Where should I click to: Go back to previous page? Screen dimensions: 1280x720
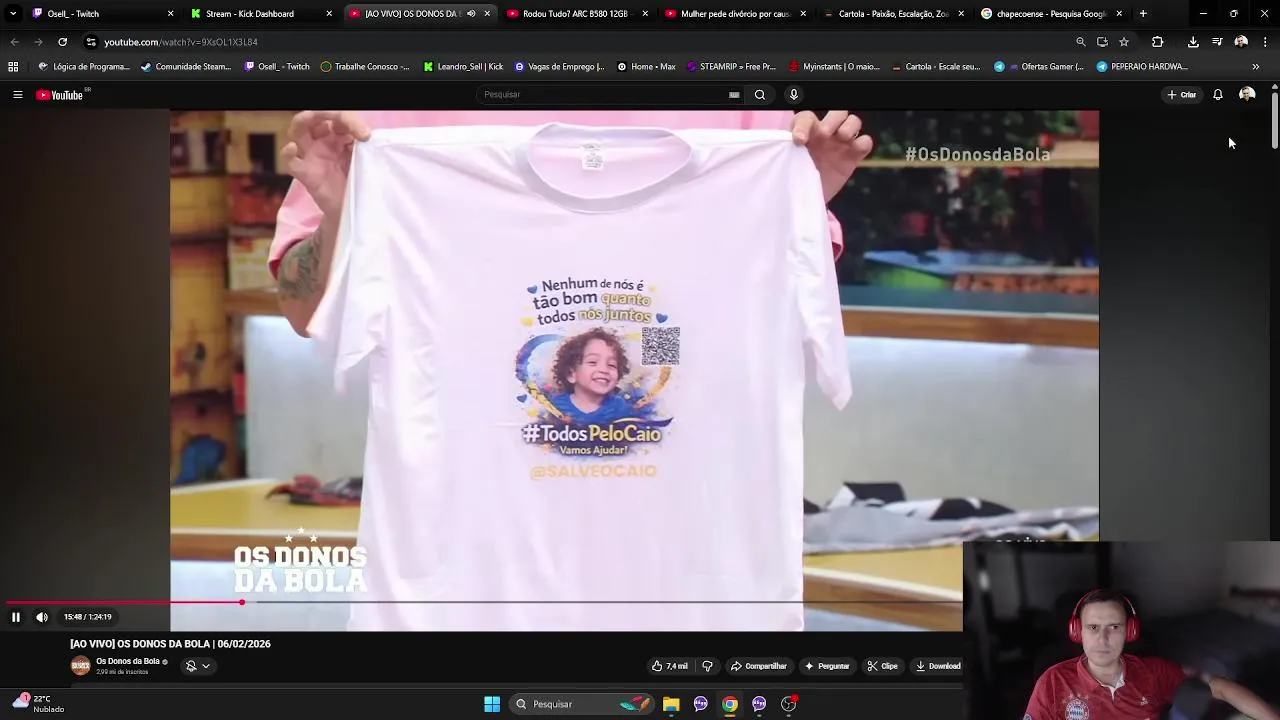[x=14, y=42]
